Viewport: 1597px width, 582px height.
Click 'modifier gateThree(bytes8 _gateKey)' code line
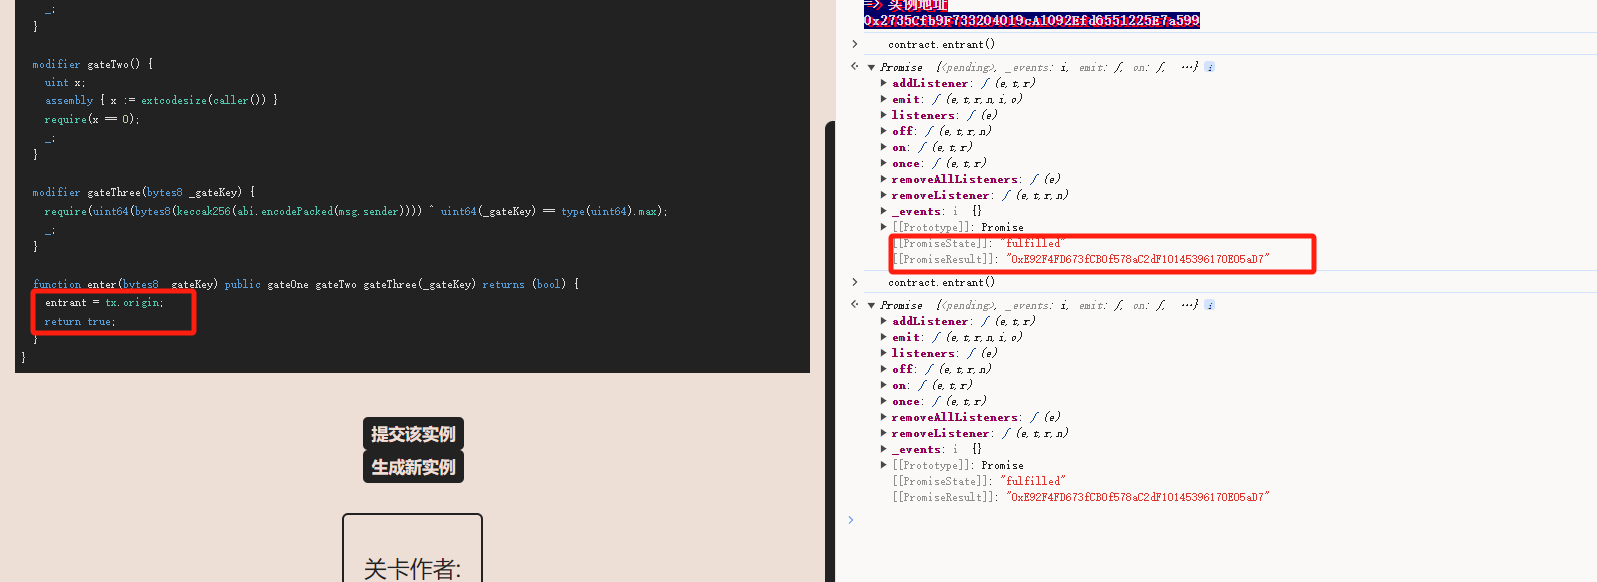143,192
